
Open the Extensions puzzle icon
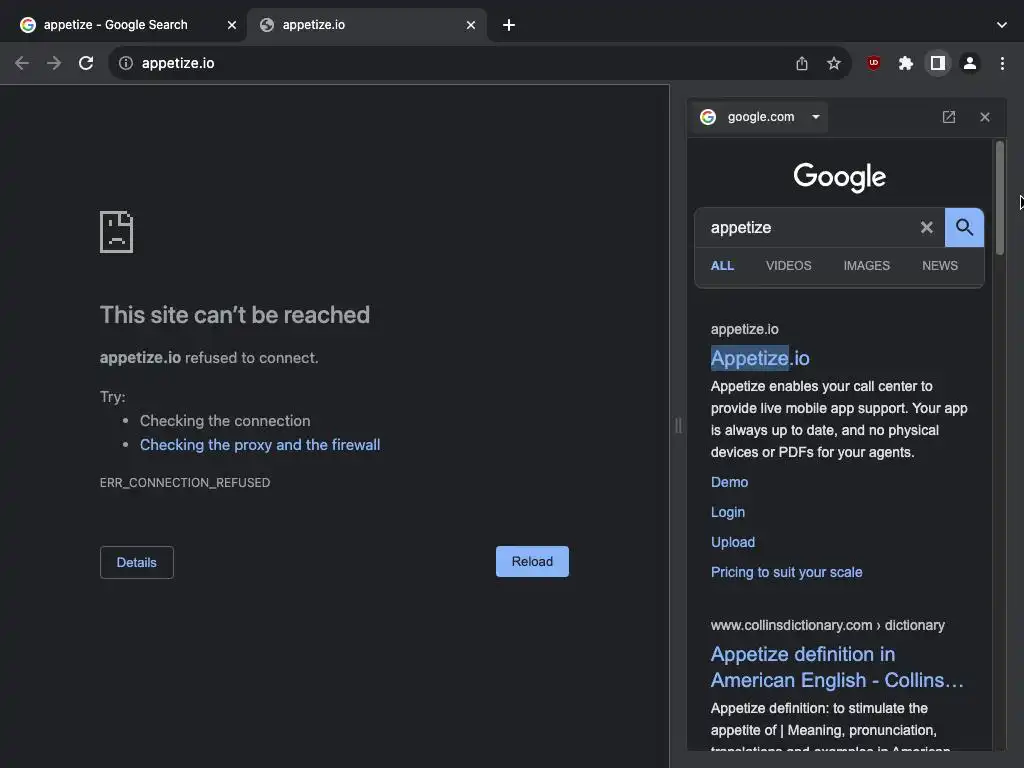906,63
